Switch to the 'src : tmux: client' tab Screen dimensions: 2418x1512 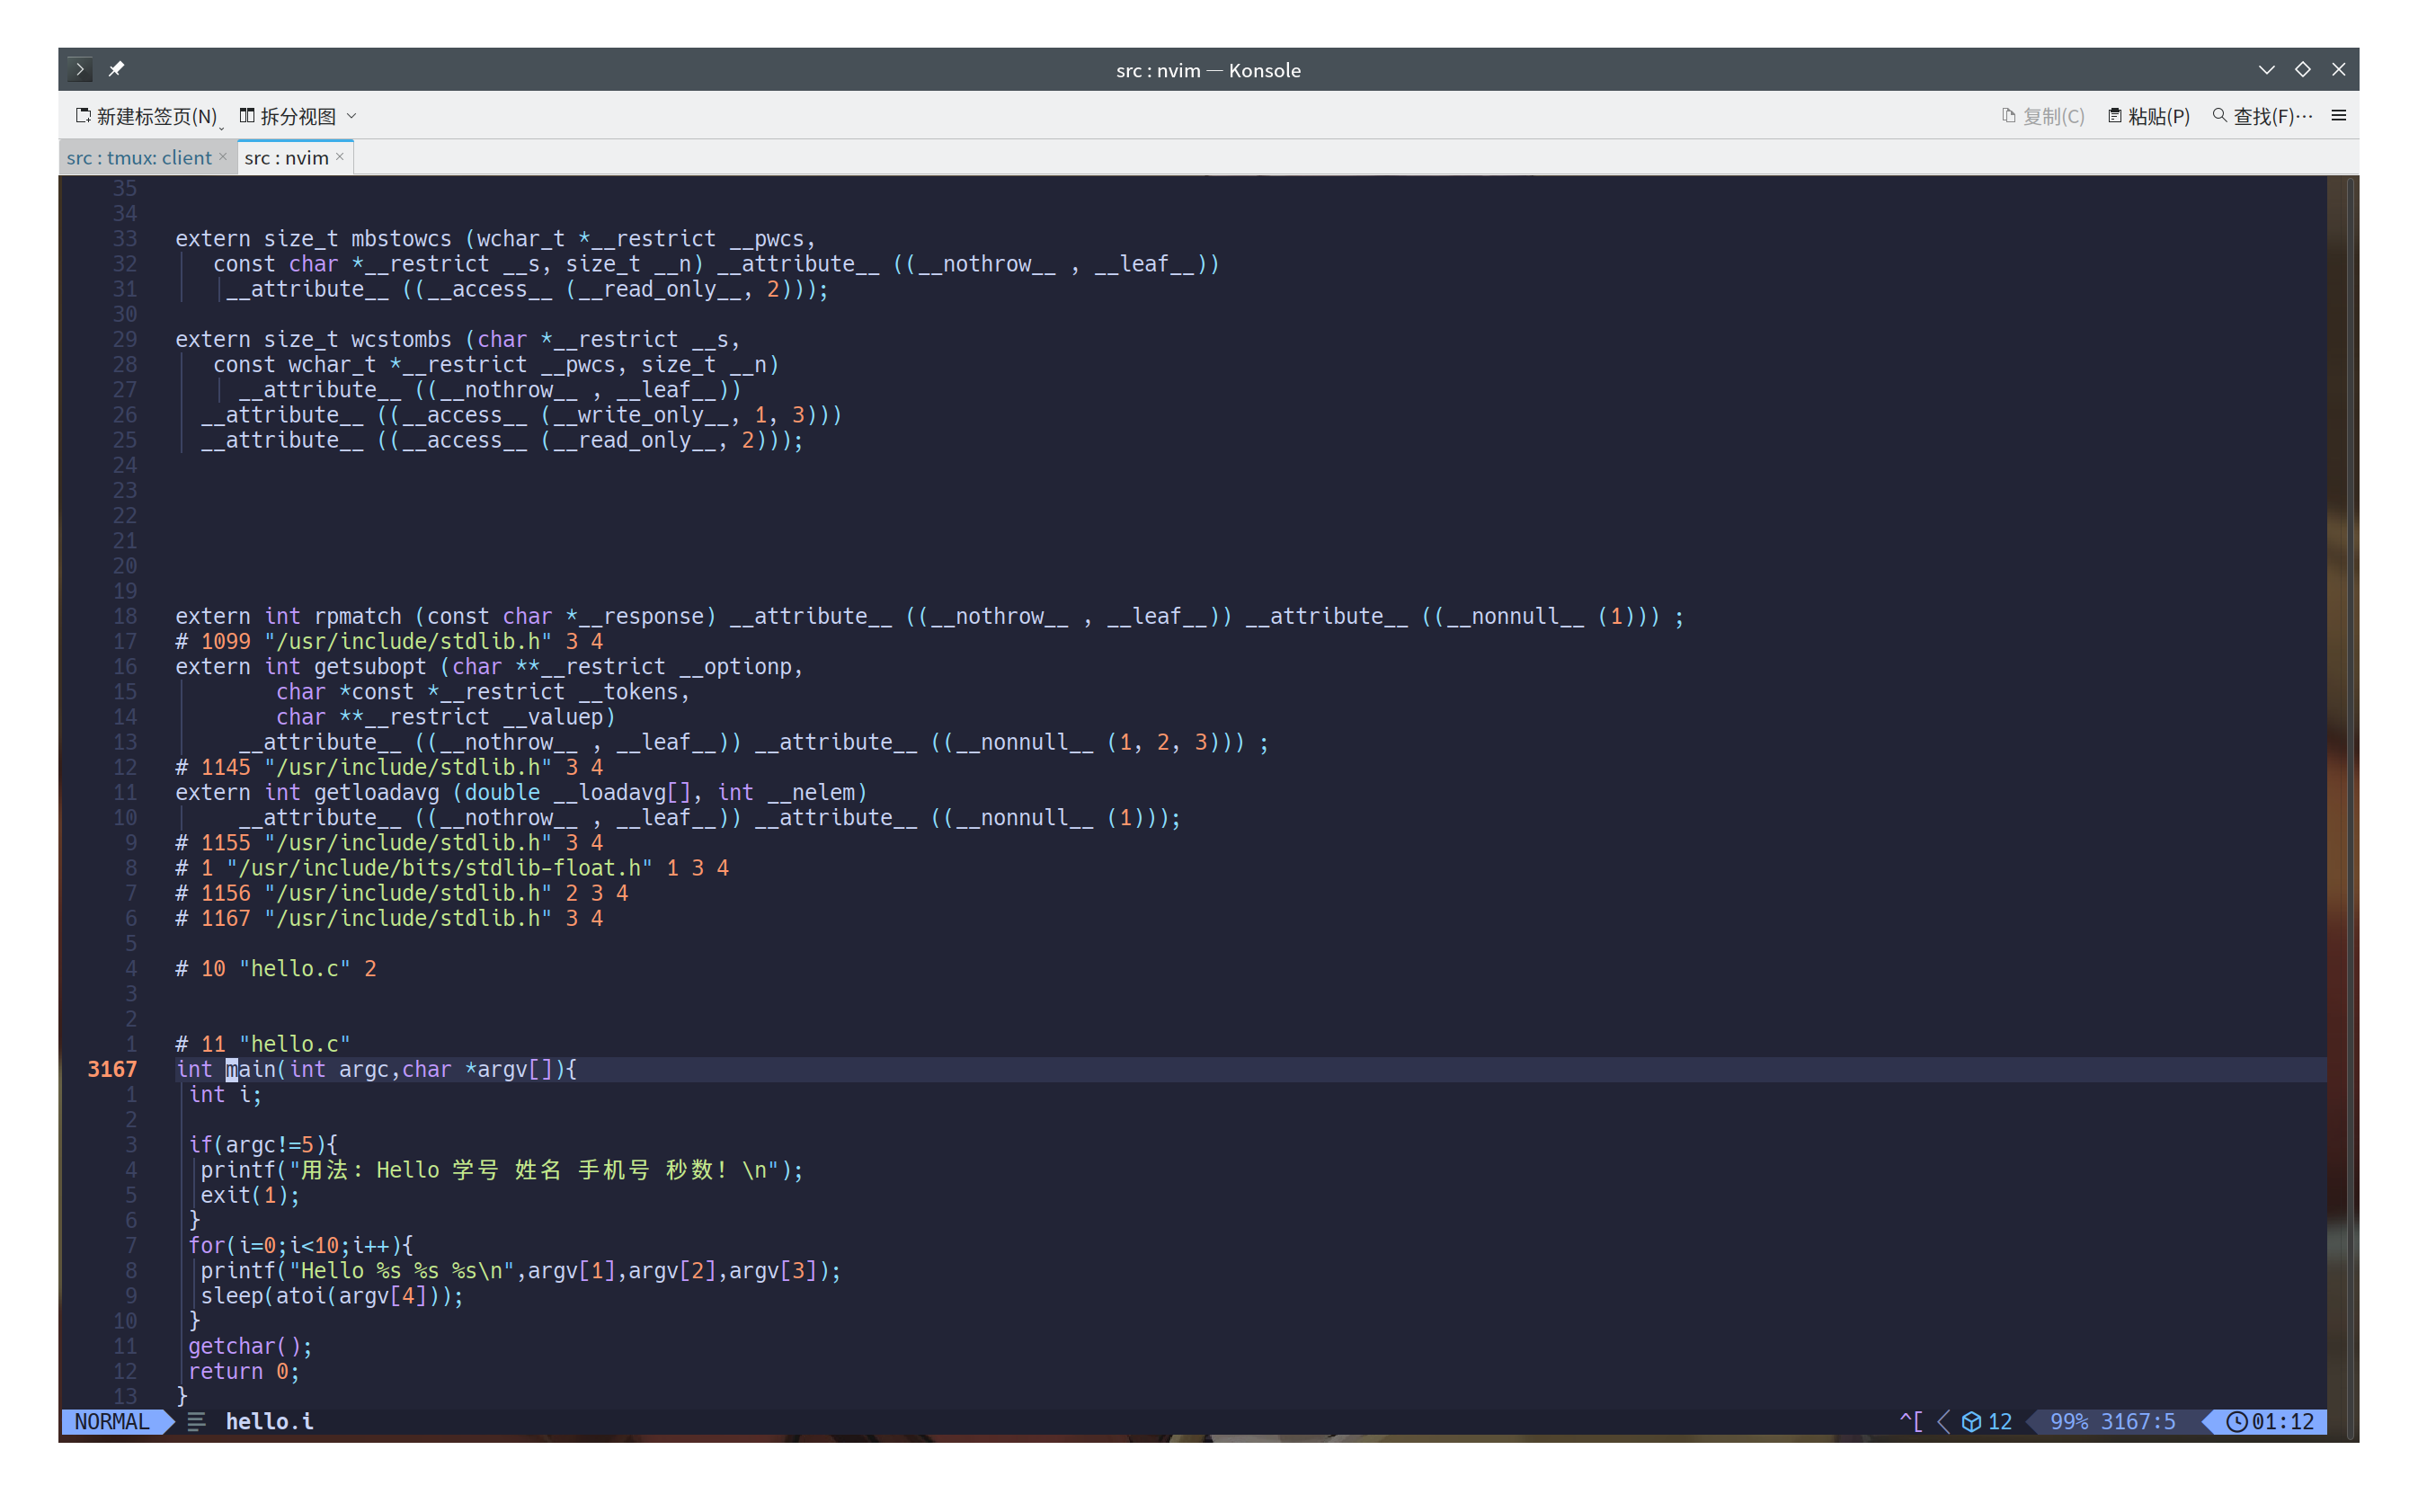139,158
